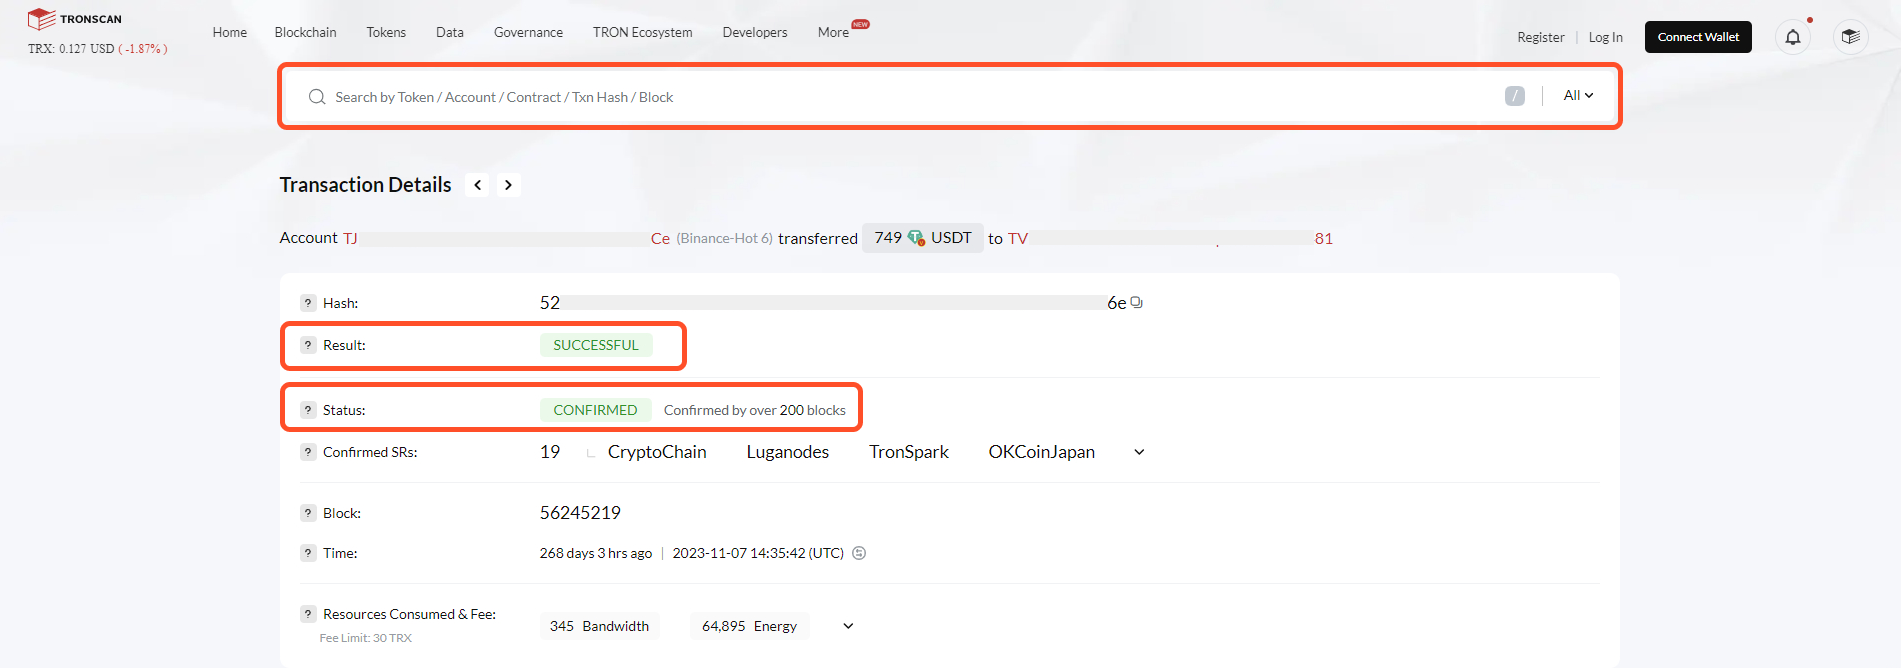Open the Tokens menu
The width and height of the screenshot is (1901, 668).
(386, 32)
